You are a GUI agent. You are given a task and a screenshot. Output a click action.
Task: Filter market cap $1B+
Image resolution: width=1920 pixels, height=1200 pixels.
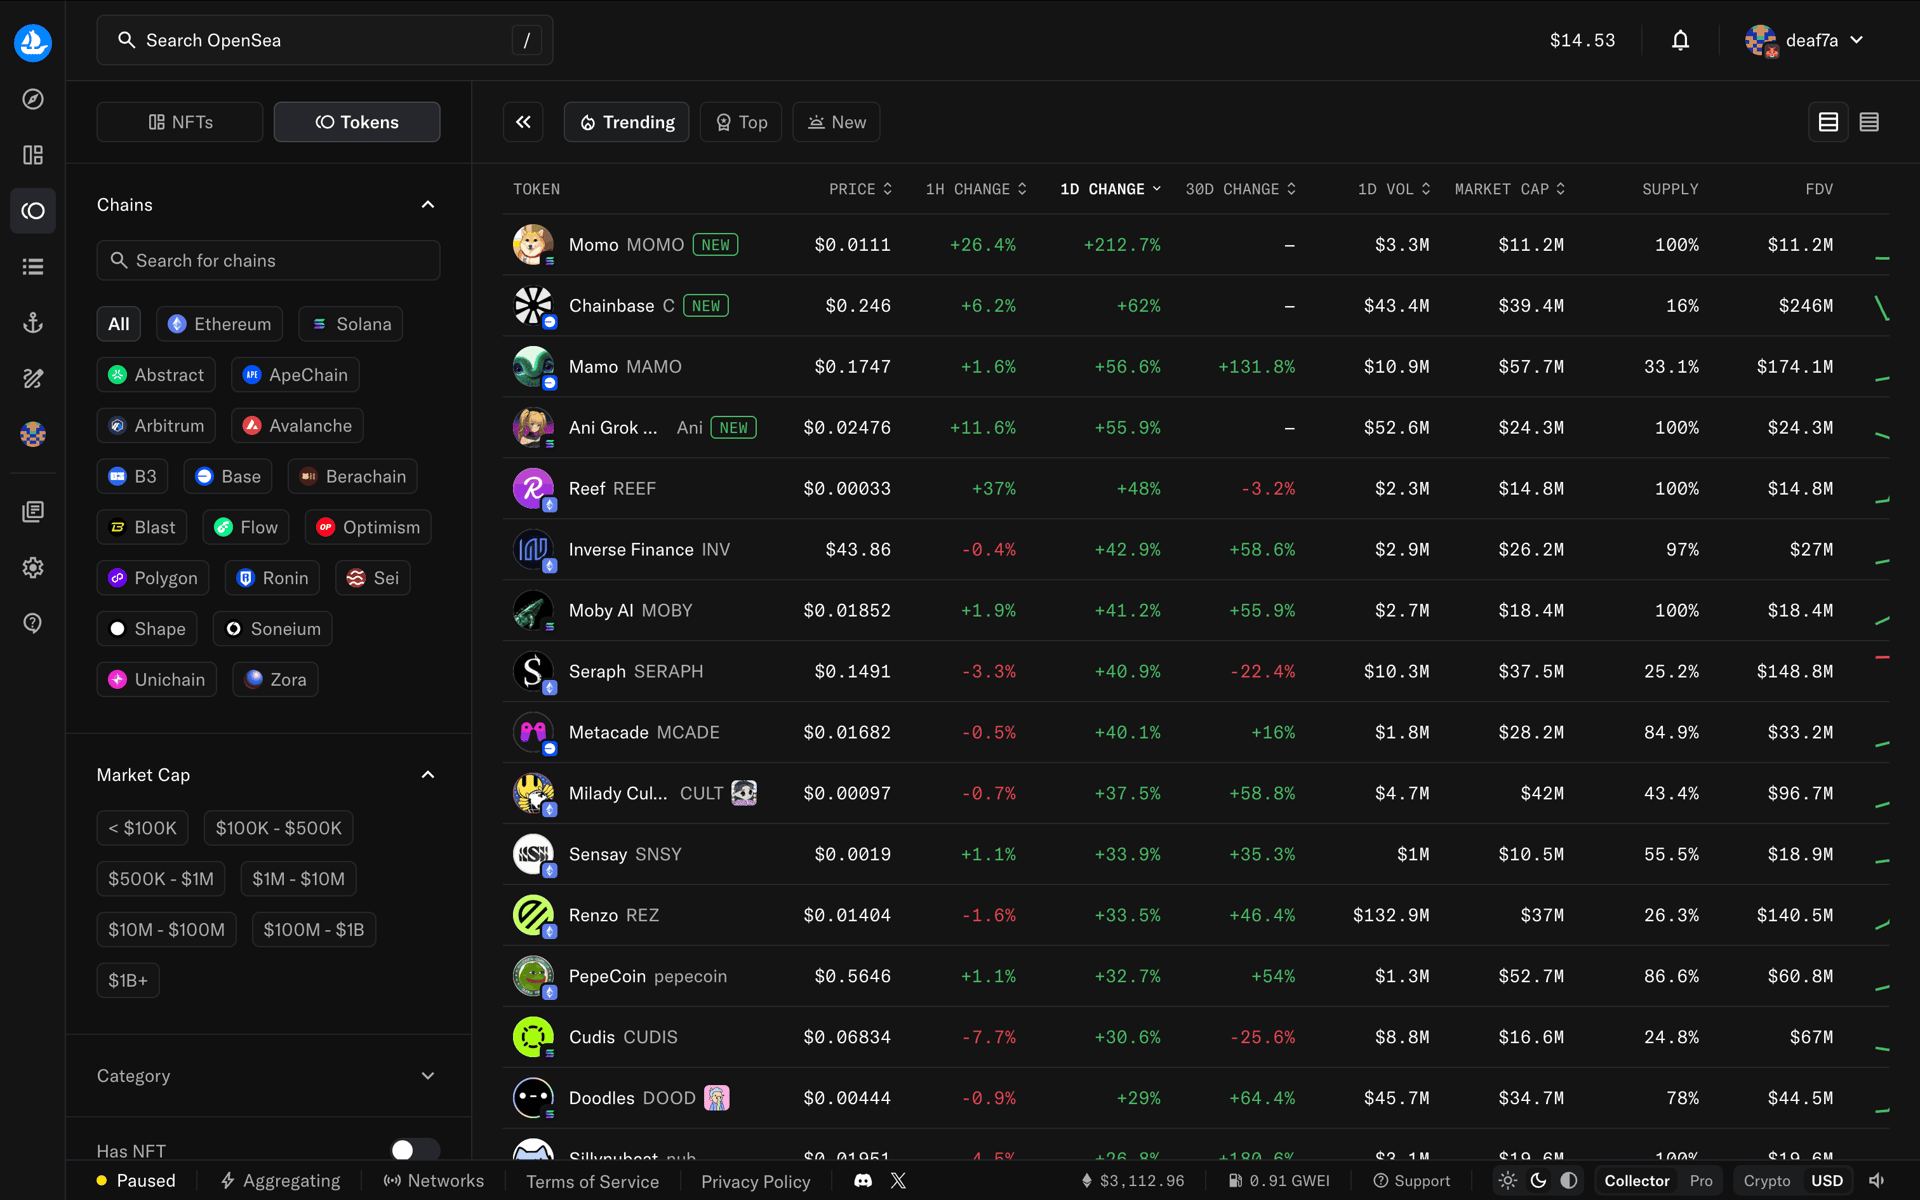(128, 980)
